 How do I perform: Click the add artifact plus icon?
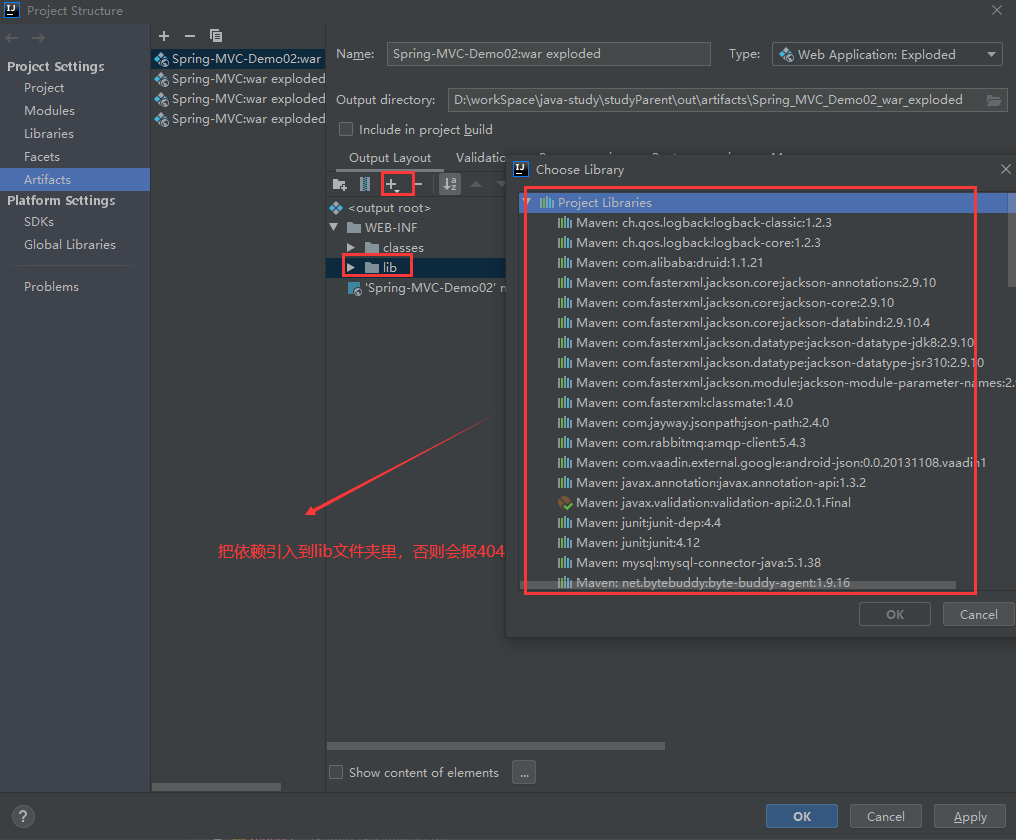tap(164, 36)
